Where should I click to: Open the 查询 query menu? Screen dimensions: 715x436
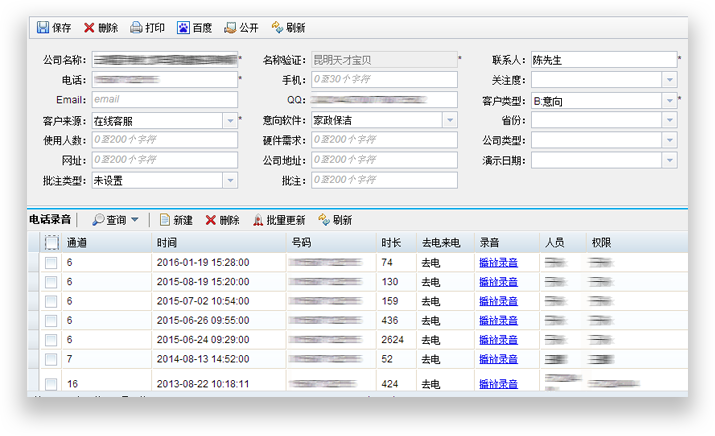pyautogui.click(x=116, y=220)
